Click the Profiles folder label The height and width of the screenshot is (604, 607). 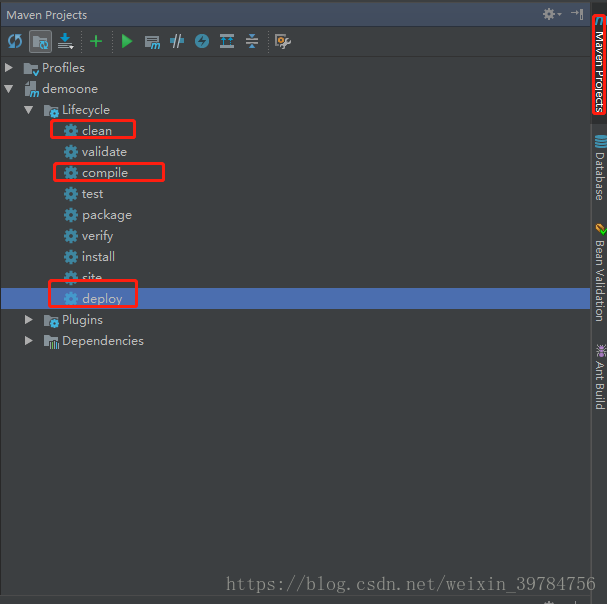[x=63, y=68]
